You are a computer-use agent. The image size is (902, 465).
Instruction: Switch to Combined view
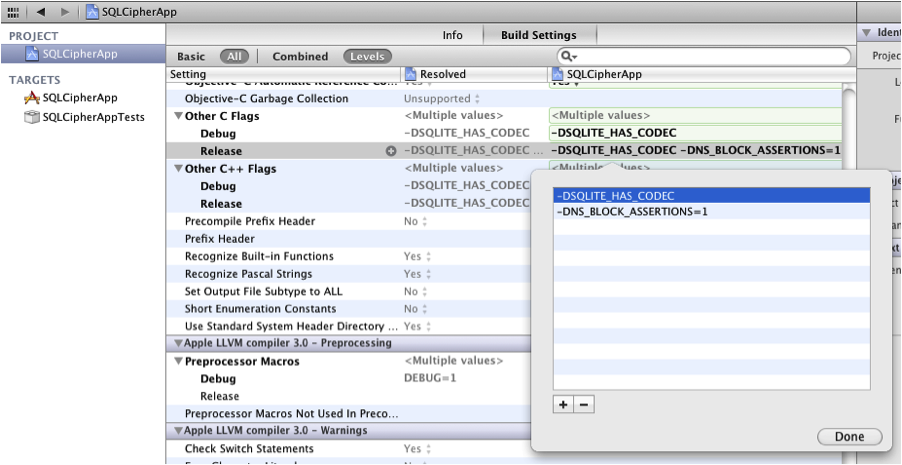point(300,56)
